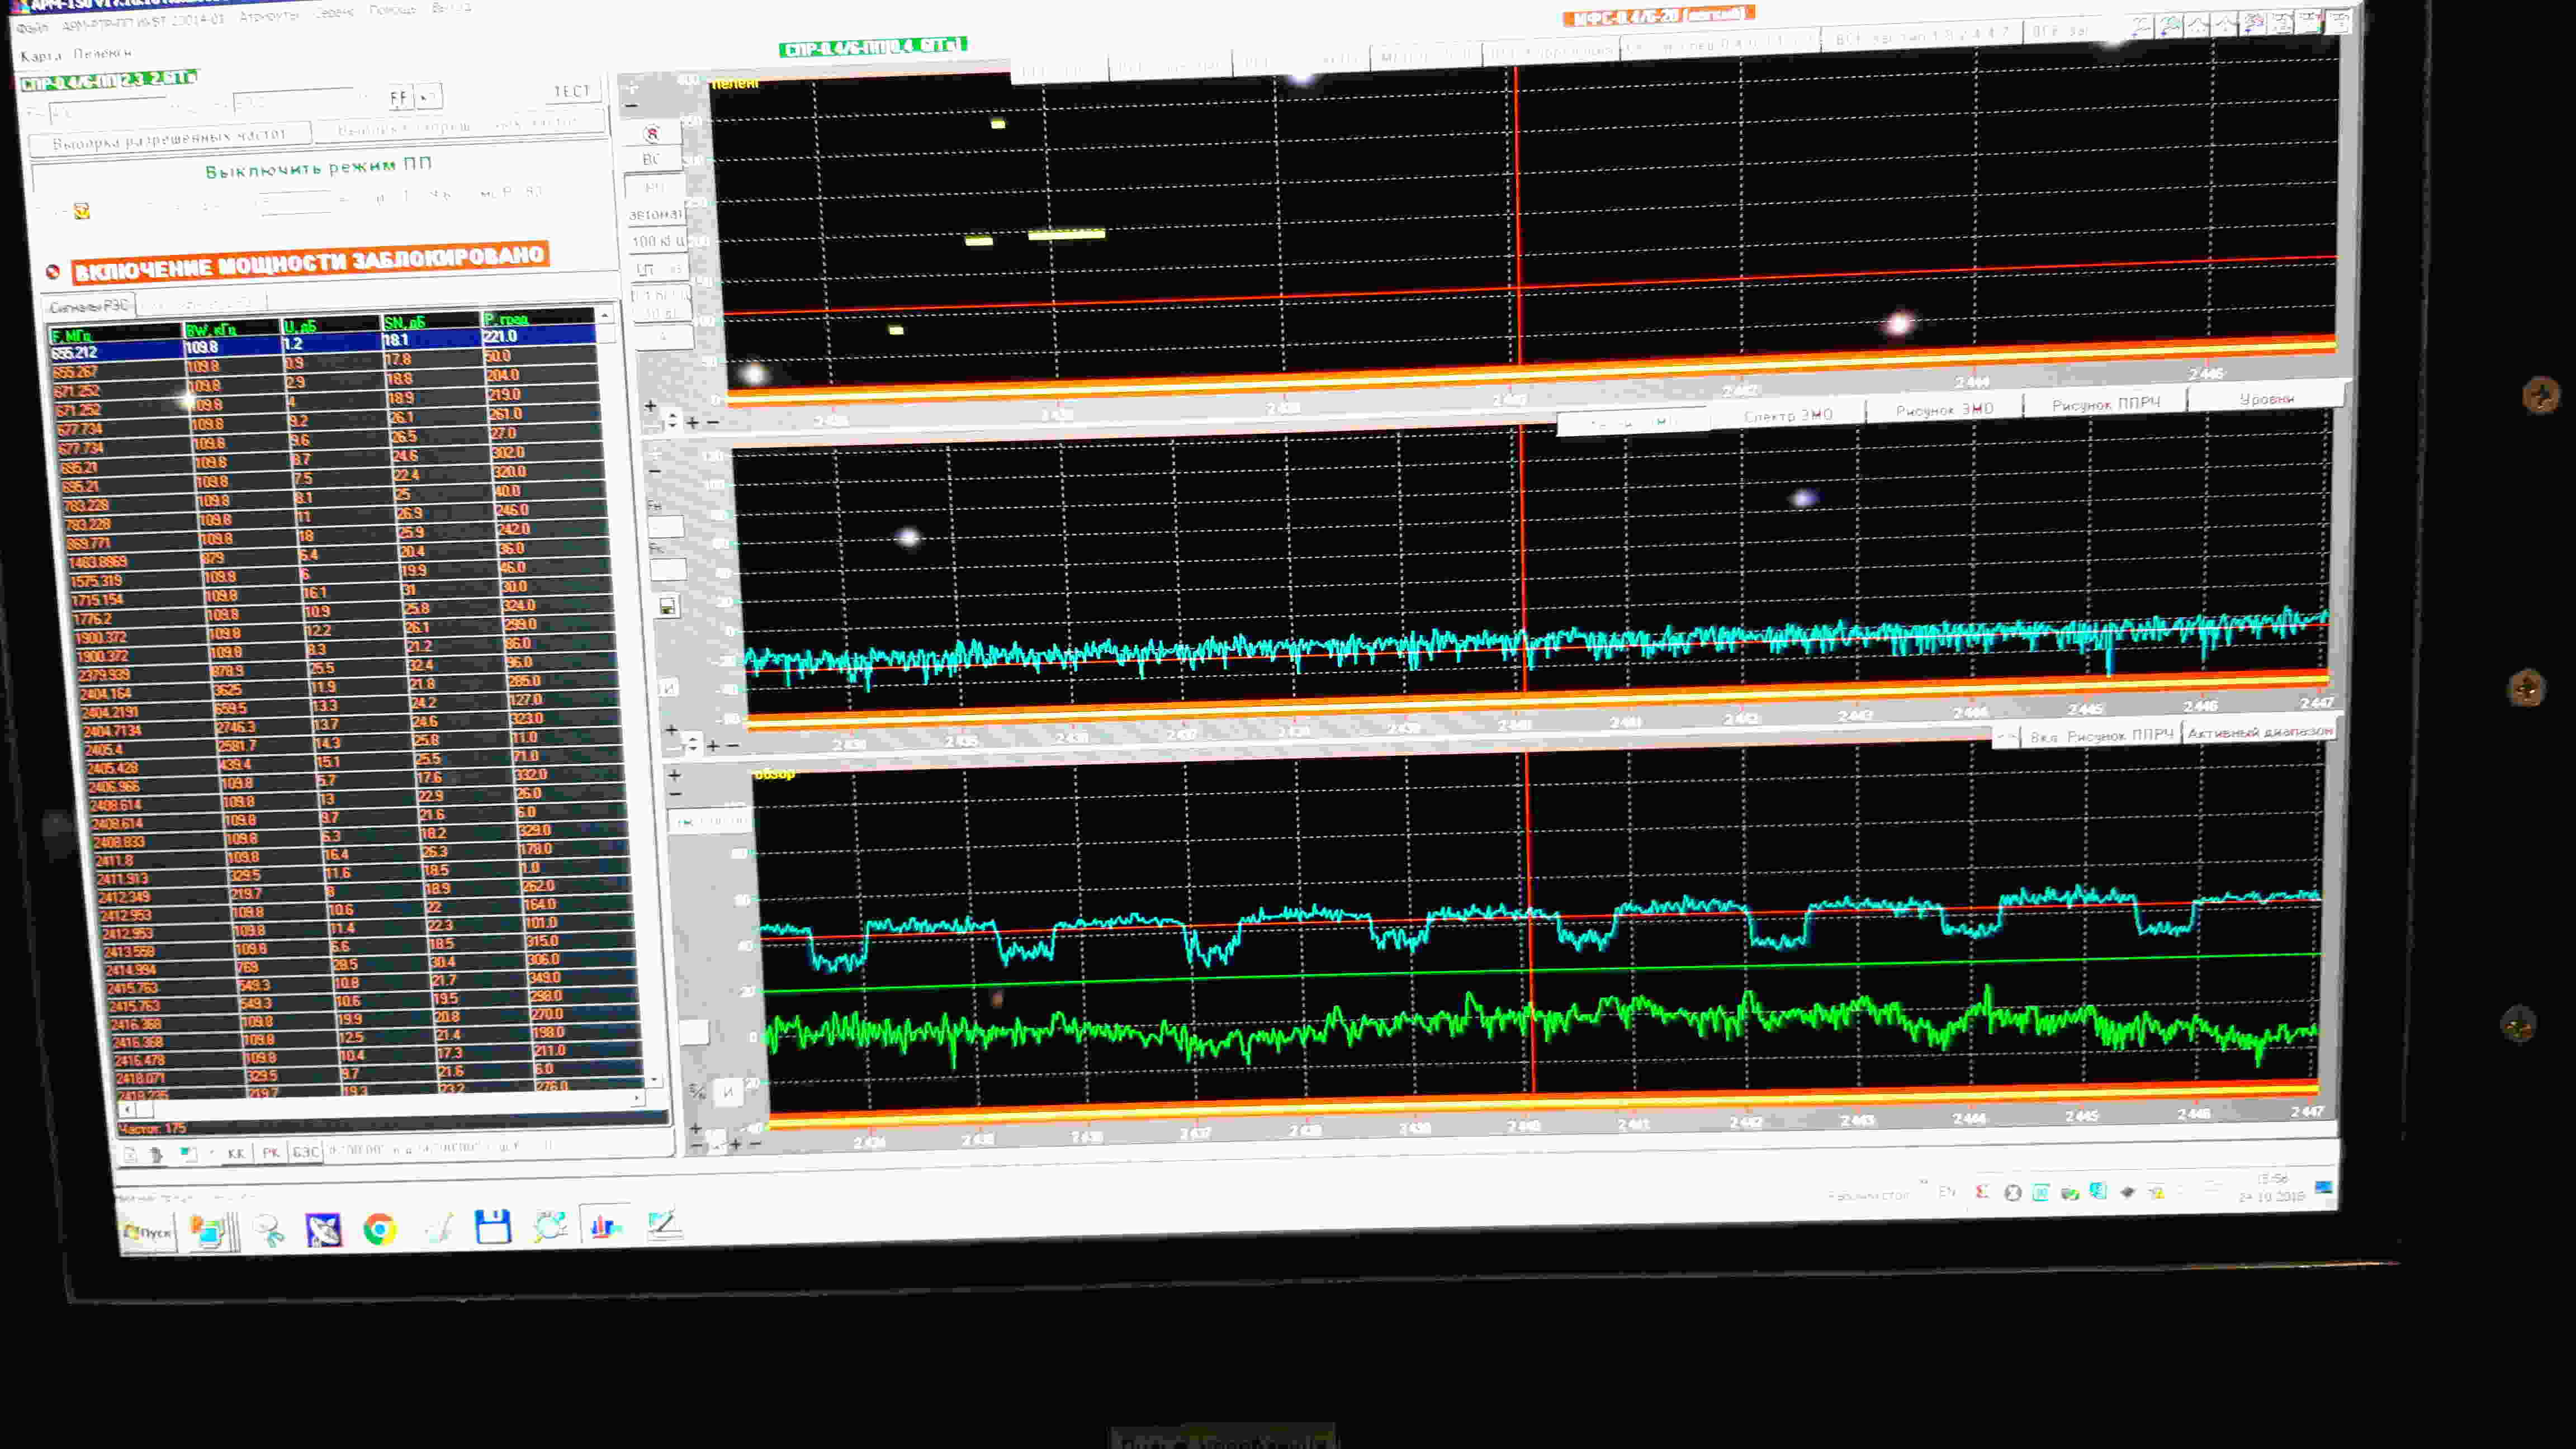Click the БЭС button below the table
This screenshot has height=1449, width=2576.
click(305, 1151)
